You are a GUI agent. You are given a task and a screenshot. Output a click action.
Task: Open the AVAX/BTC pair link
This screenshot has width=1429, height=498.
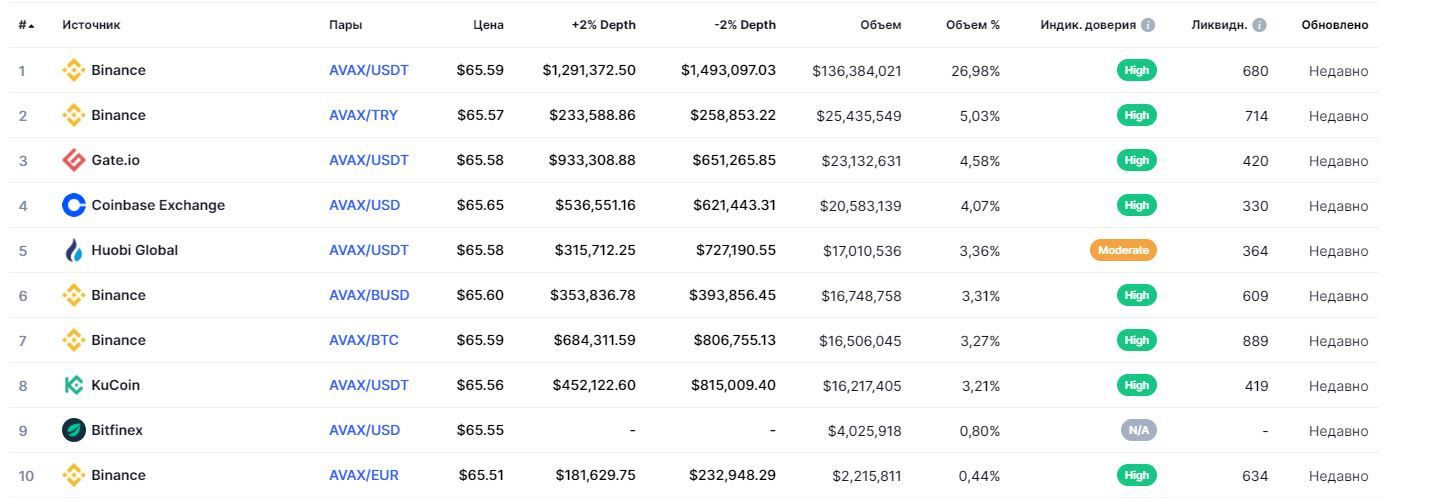coord(363,340)
